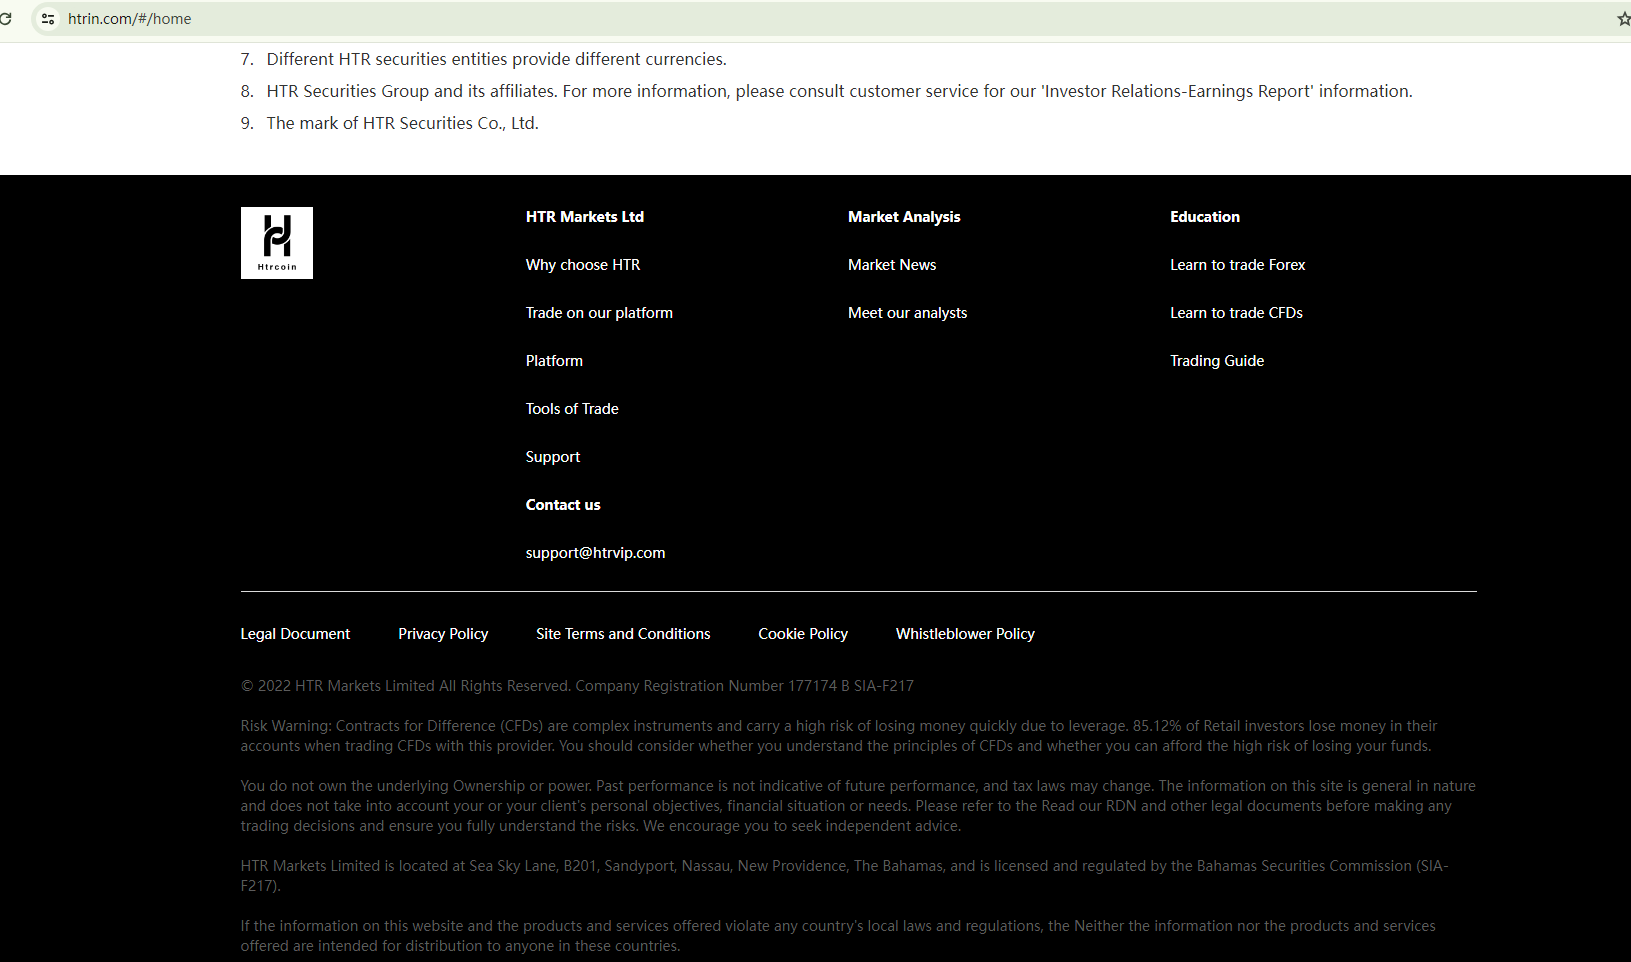Open the Platform footer link
This screenshot has width=1631, height=962.
pyautogui.click(x=553, y=361)
